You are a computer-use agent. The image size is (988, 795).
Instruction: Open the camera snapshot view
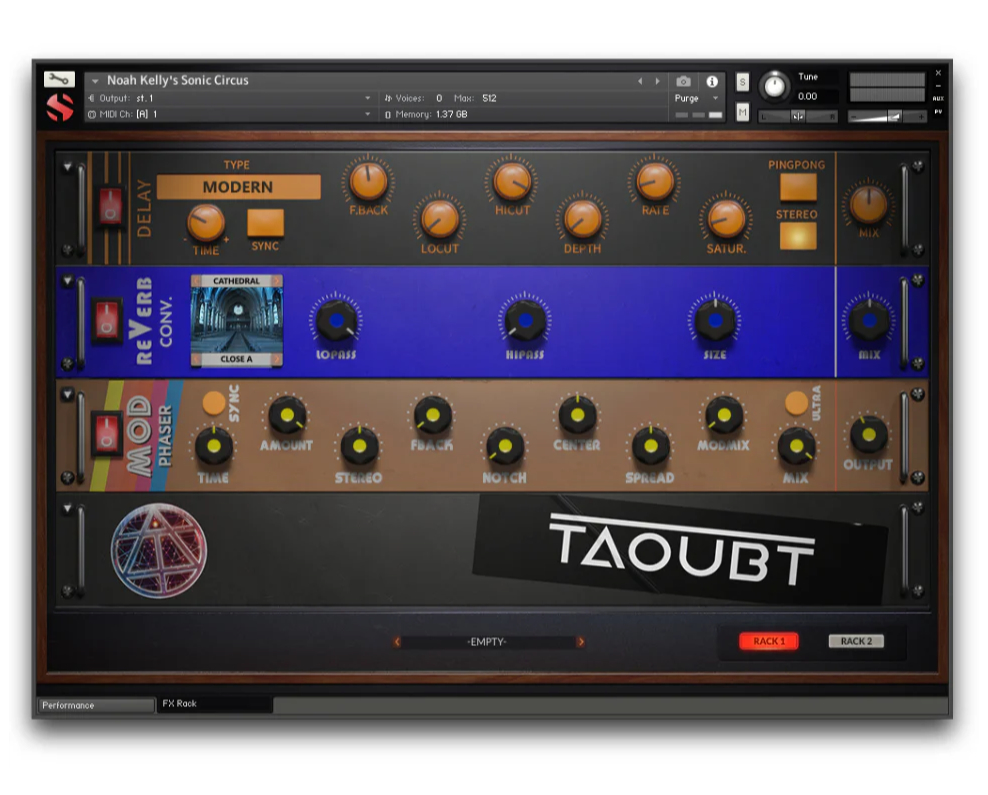point(683,82)
